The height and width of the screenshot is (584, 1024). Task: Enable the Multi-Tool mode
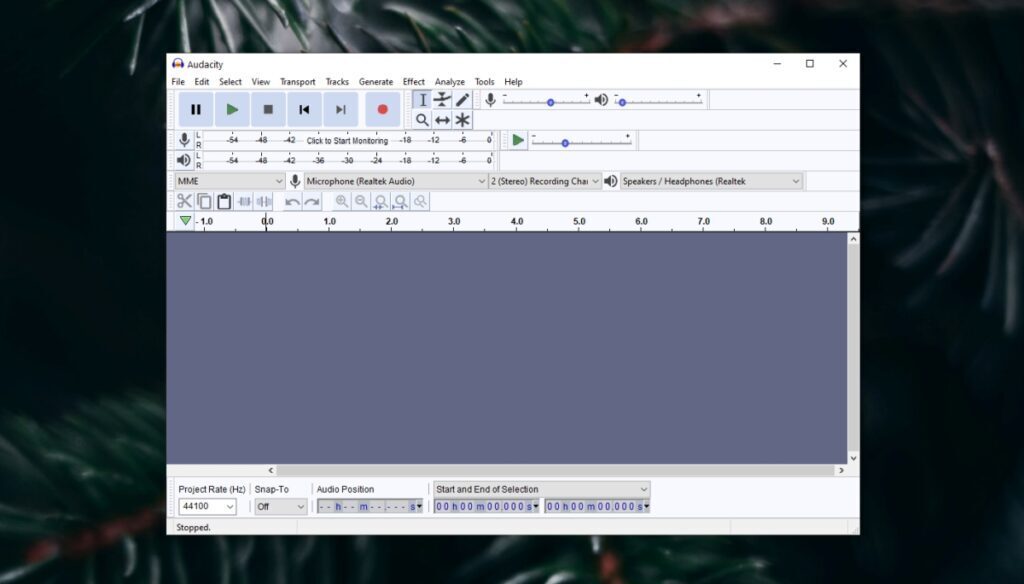tap(462, 120)
